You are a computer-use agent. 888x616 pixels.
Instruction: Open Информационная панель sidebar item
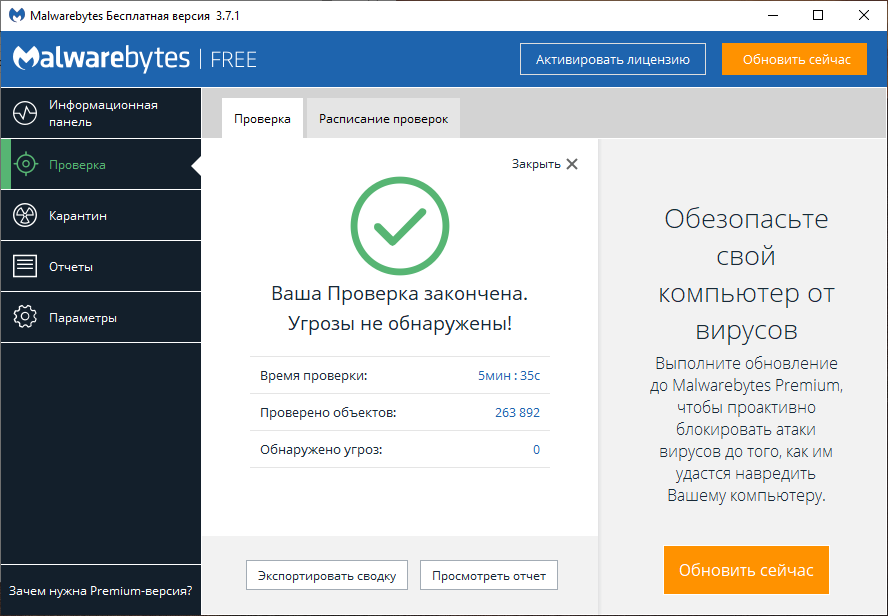click(x=101, y=113)
